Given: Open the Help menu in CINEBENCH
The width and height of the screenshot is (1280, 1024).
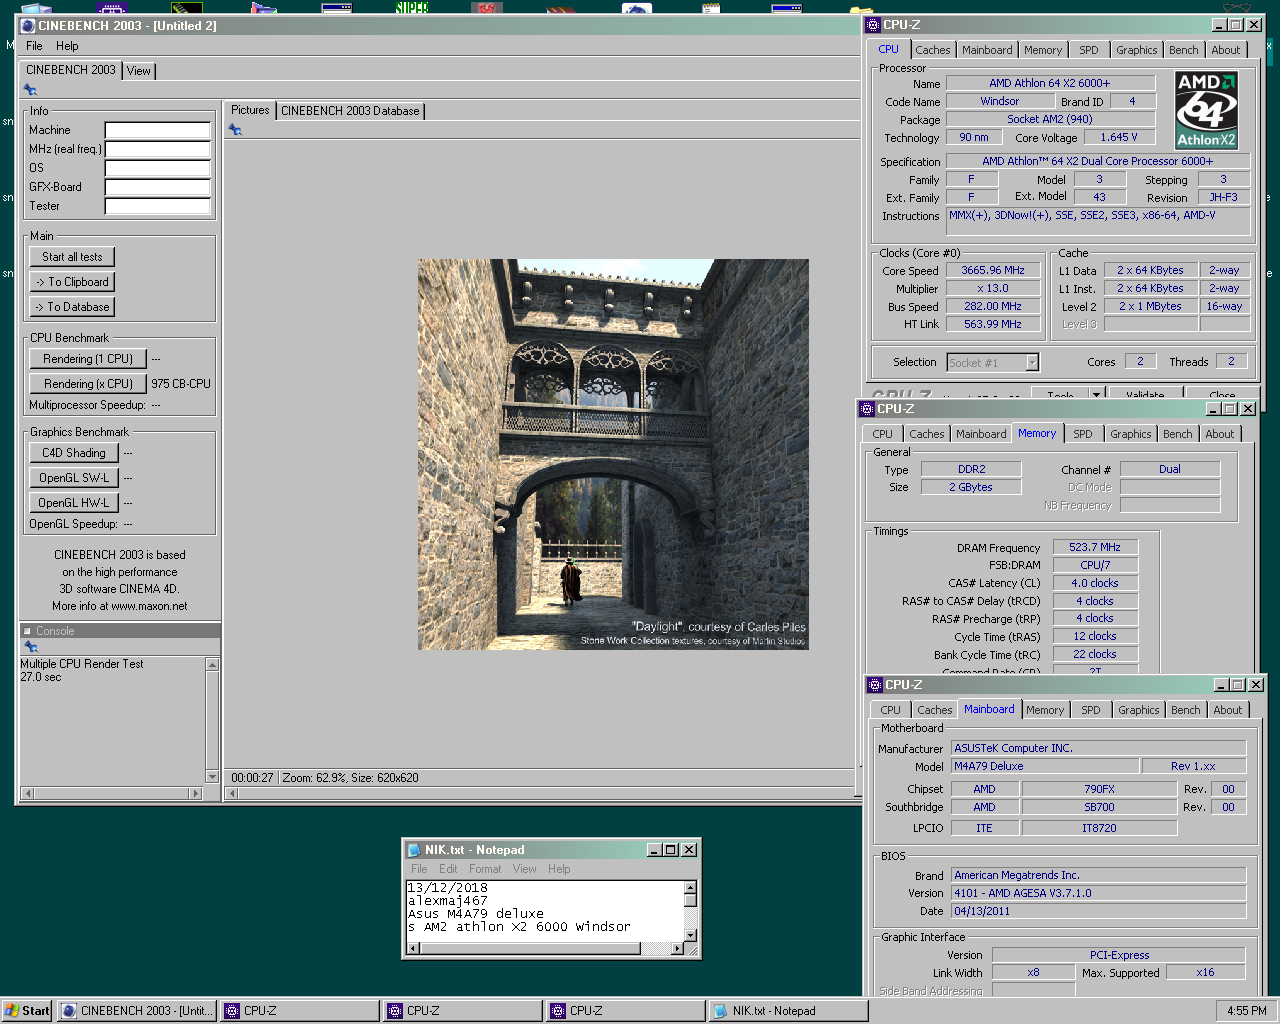Looking at the screenshot, I should tap(67, 46).
